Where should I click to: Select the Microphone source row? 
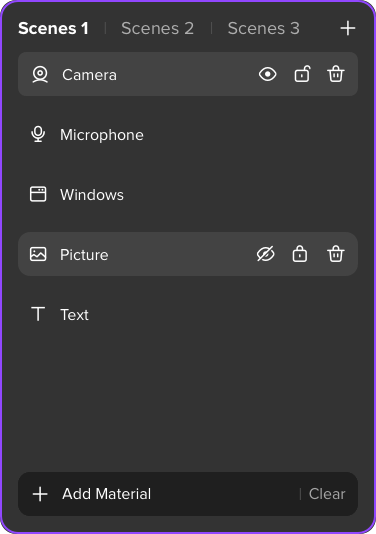pos(188,135)
